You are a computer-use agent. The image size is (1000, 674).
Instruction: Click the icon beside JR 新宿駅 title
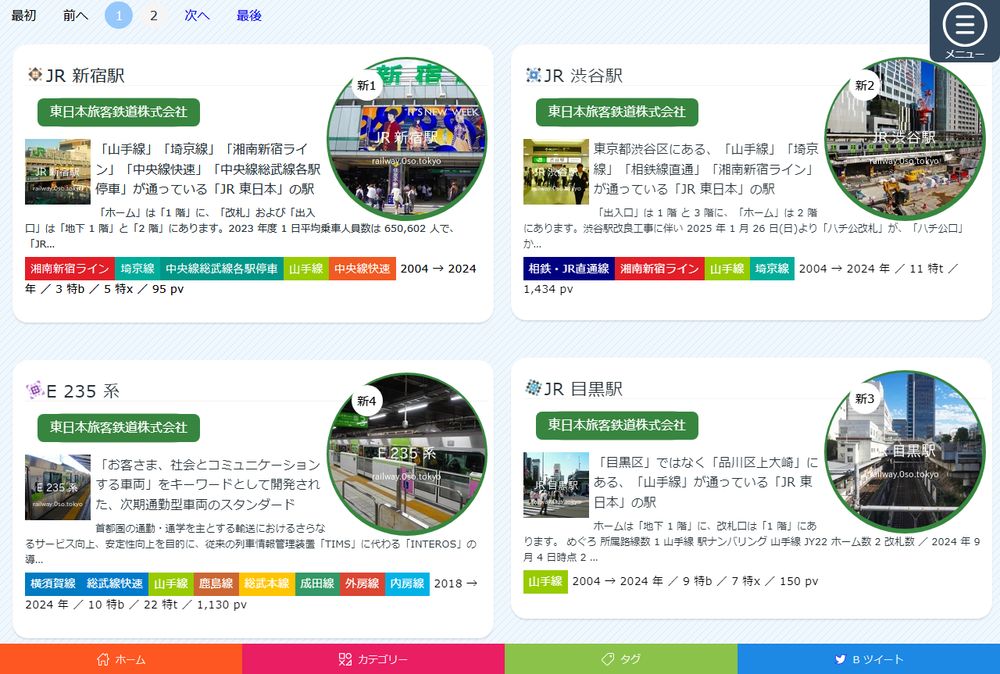tap(34, 75)
